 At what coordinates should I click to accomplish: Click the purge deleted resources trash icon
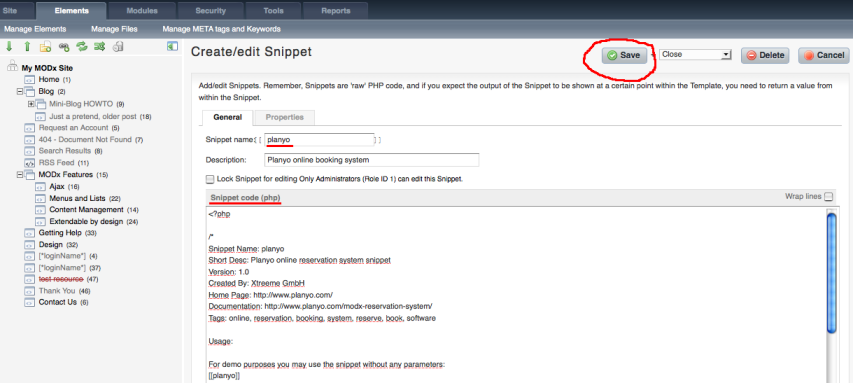point(118,47)
